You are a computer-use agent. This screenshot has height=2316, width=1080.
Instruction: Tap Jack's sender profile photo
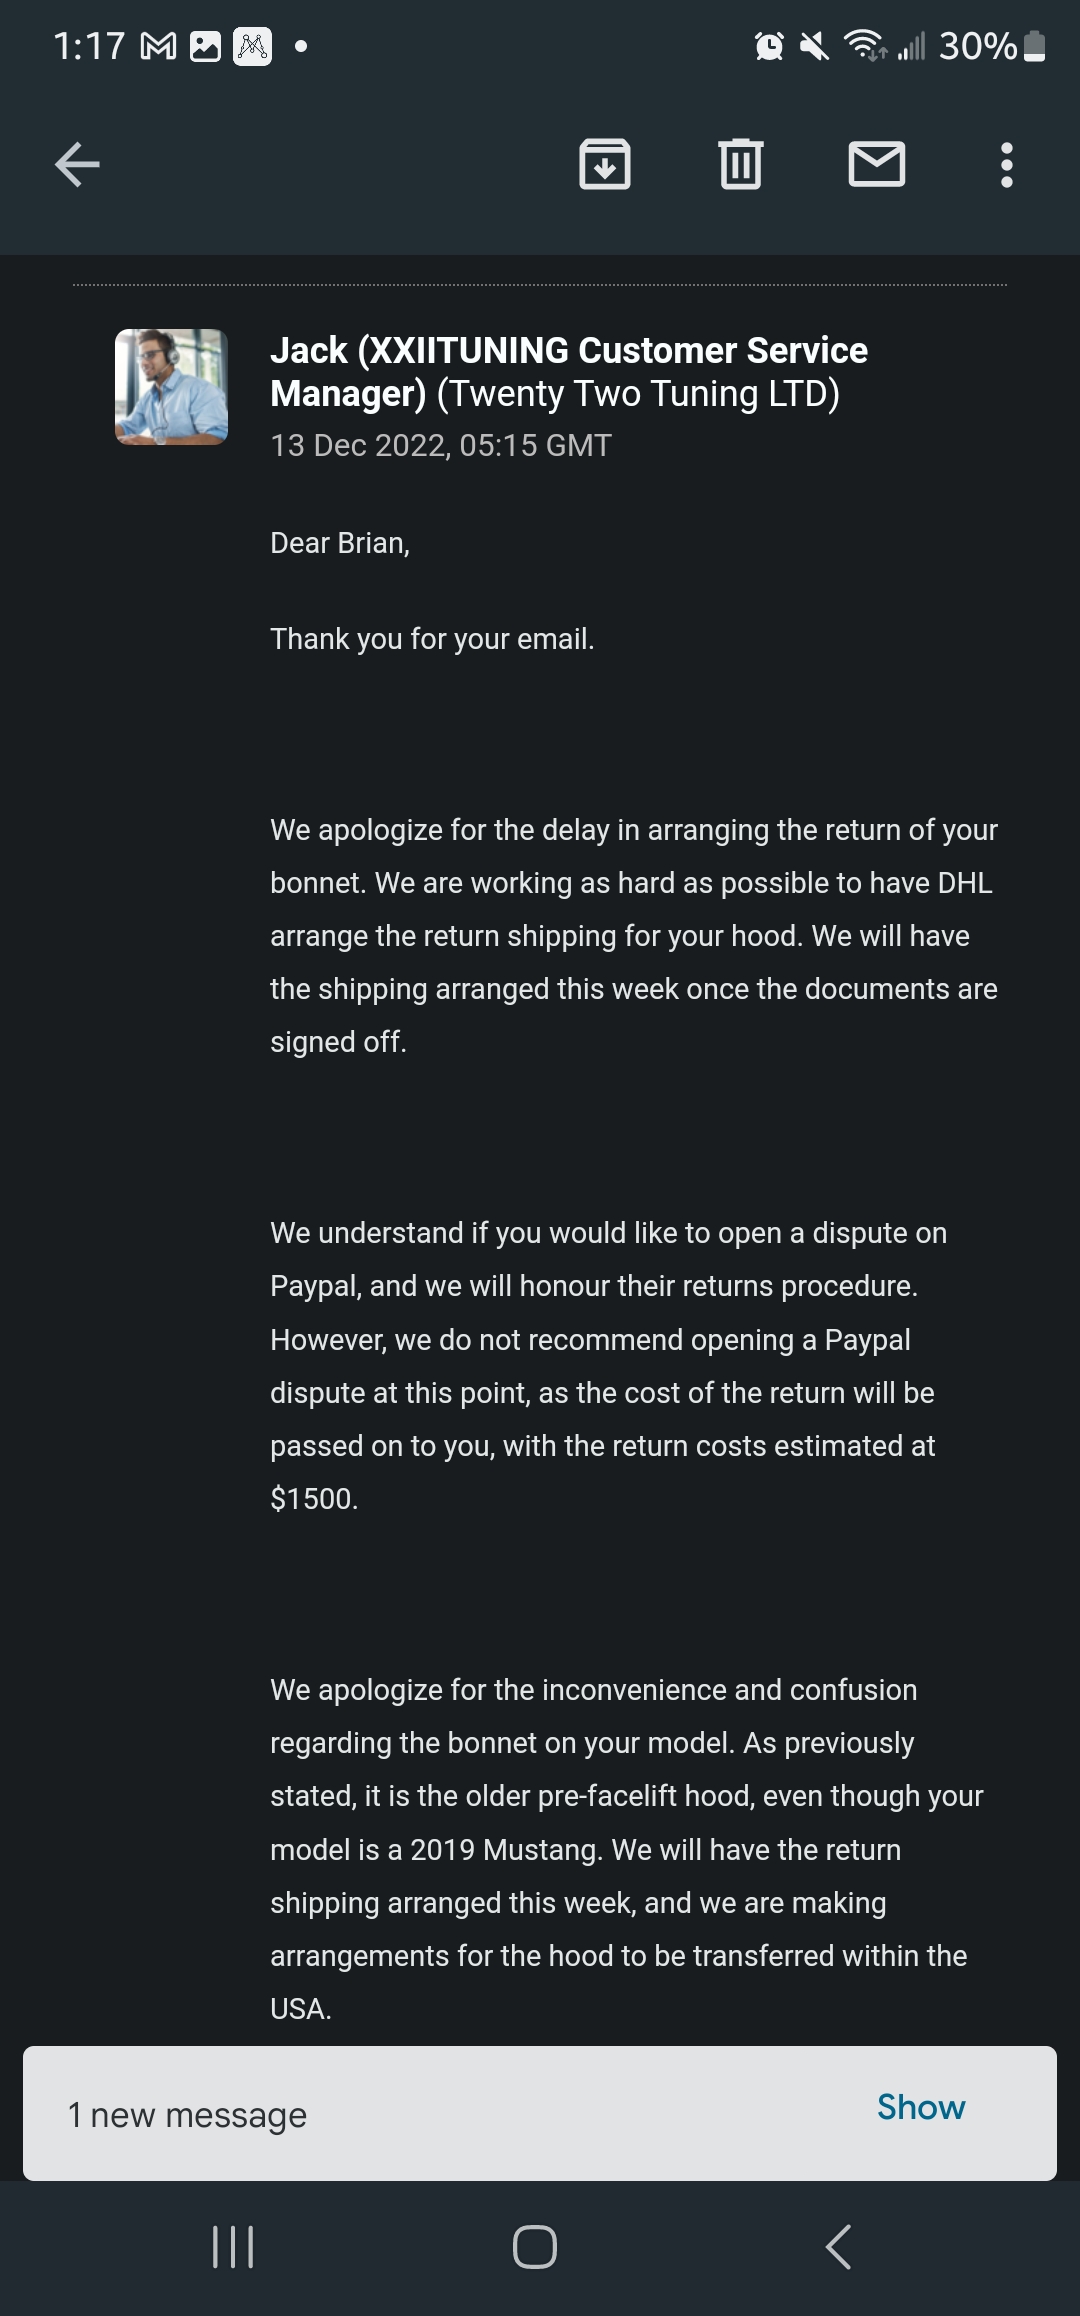tap(172, 387)
